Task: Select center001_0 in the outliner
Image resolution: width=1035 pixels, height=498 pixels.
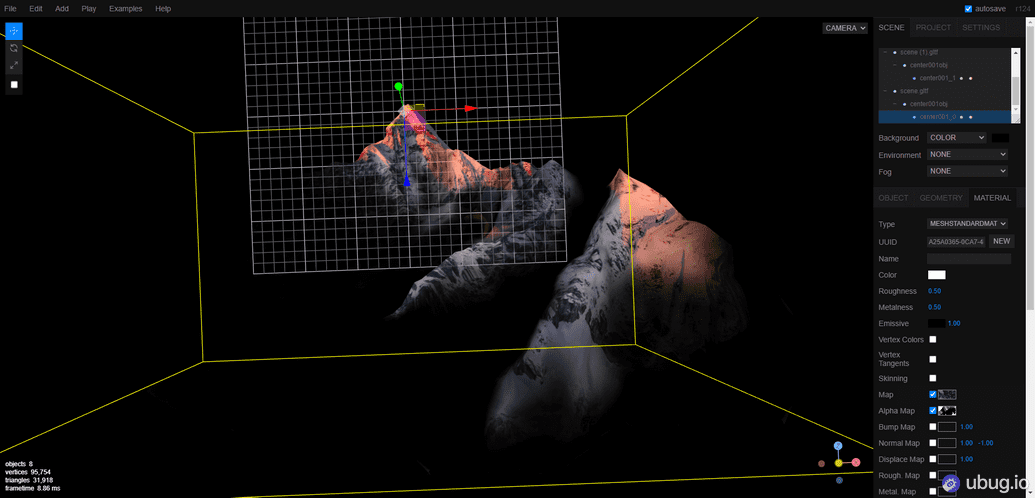Action: [x=945, y=117]
